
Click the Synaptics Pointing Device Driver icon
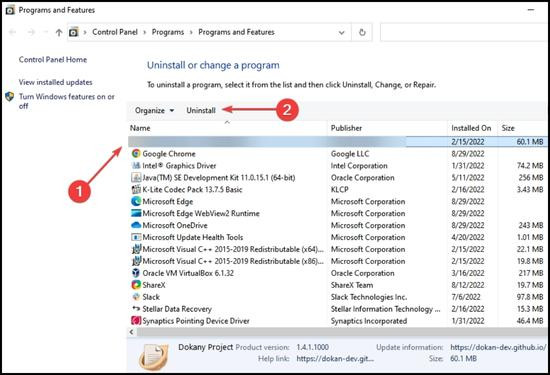136,320
